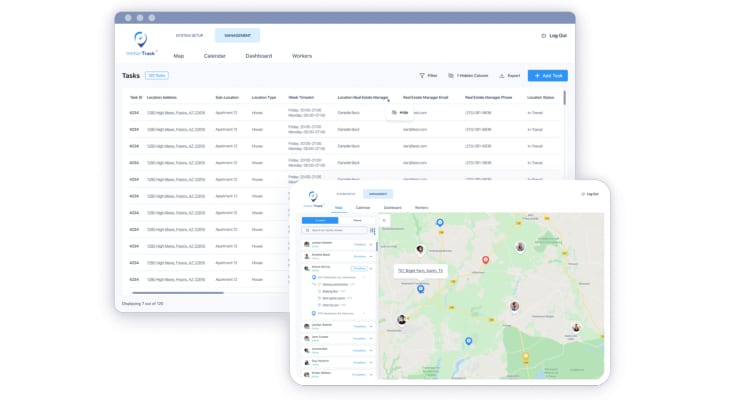Image resolution: width=740 pixels, height=400 pixels.
Task: Go to Dashboard in the Tasks window
Action: [259, 56]
